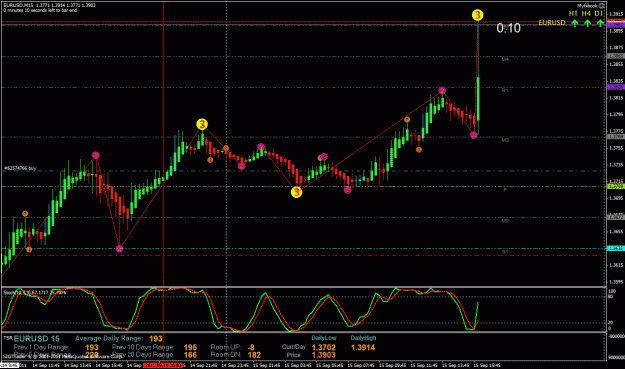Click the DailyLow value 1.3702
Screen dimensions: 625x369
[x=324, y=347]
